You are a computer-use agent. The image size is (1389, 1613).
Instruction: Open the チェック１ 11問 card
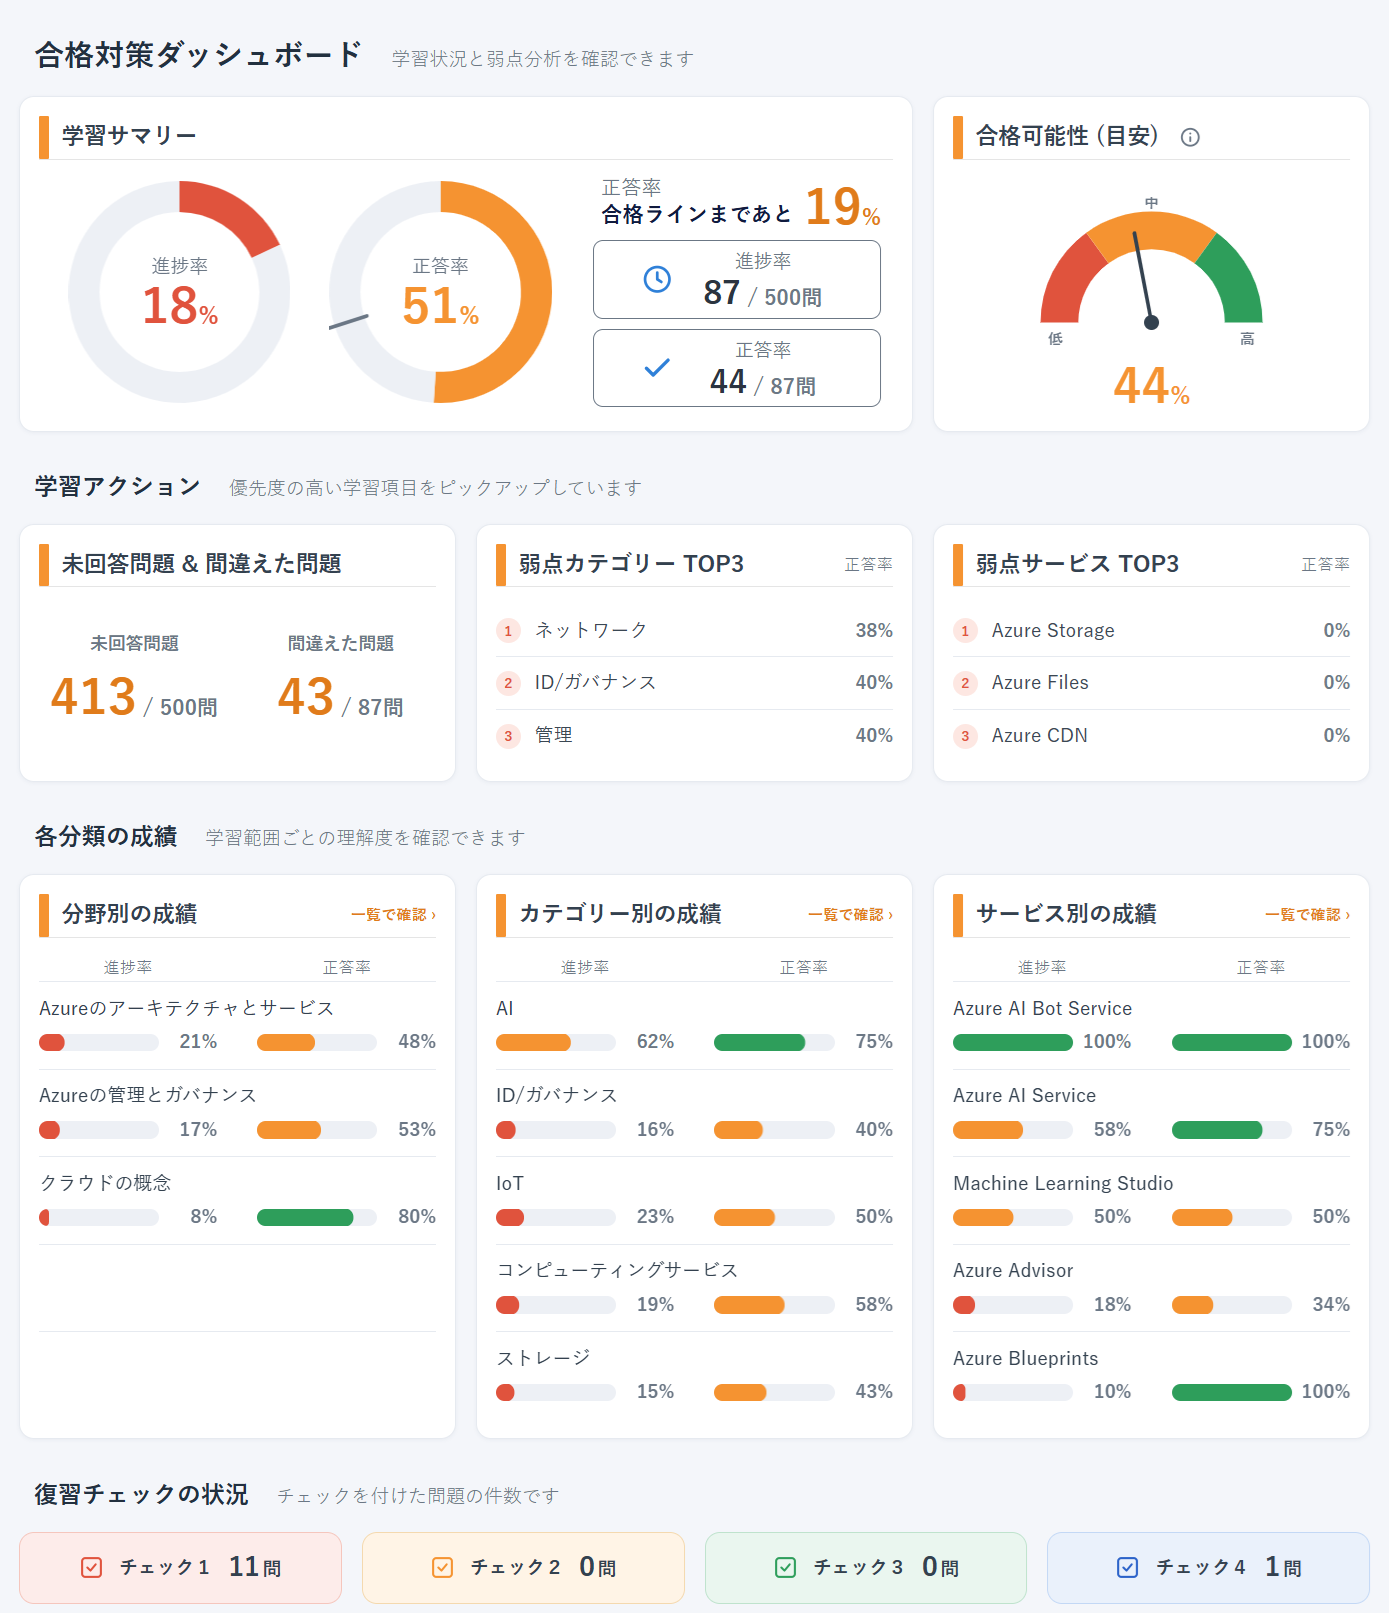180,1567
